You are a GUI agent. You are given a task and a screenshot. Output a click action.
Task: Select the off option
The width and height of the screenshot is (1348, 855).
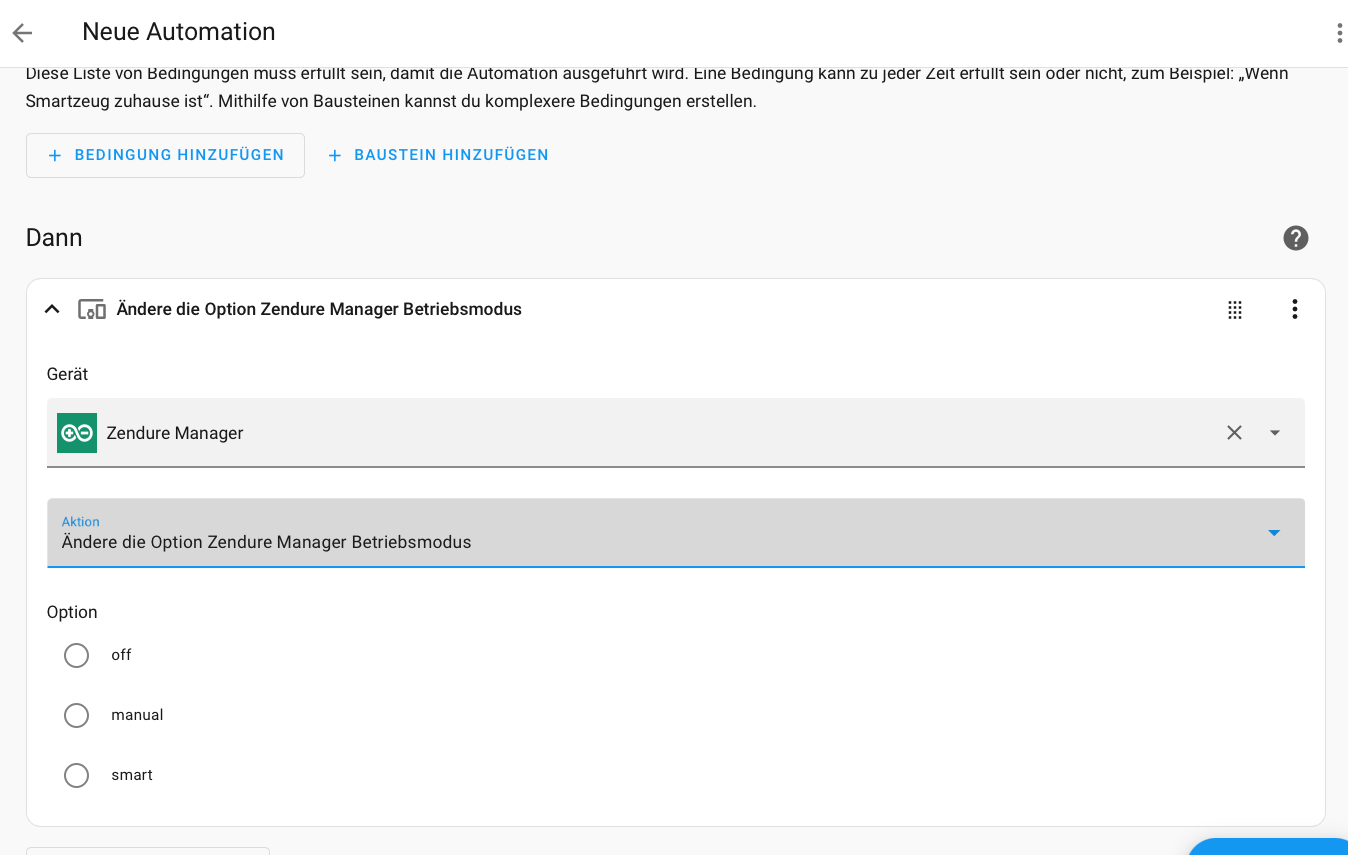(76, 655)
